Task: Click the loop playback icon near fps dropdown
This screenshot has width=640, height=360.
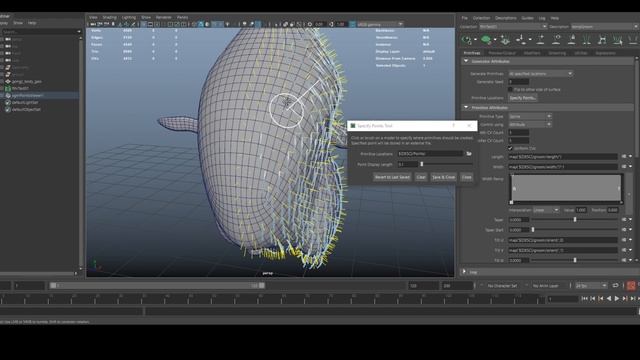Action: coord(616,285)
